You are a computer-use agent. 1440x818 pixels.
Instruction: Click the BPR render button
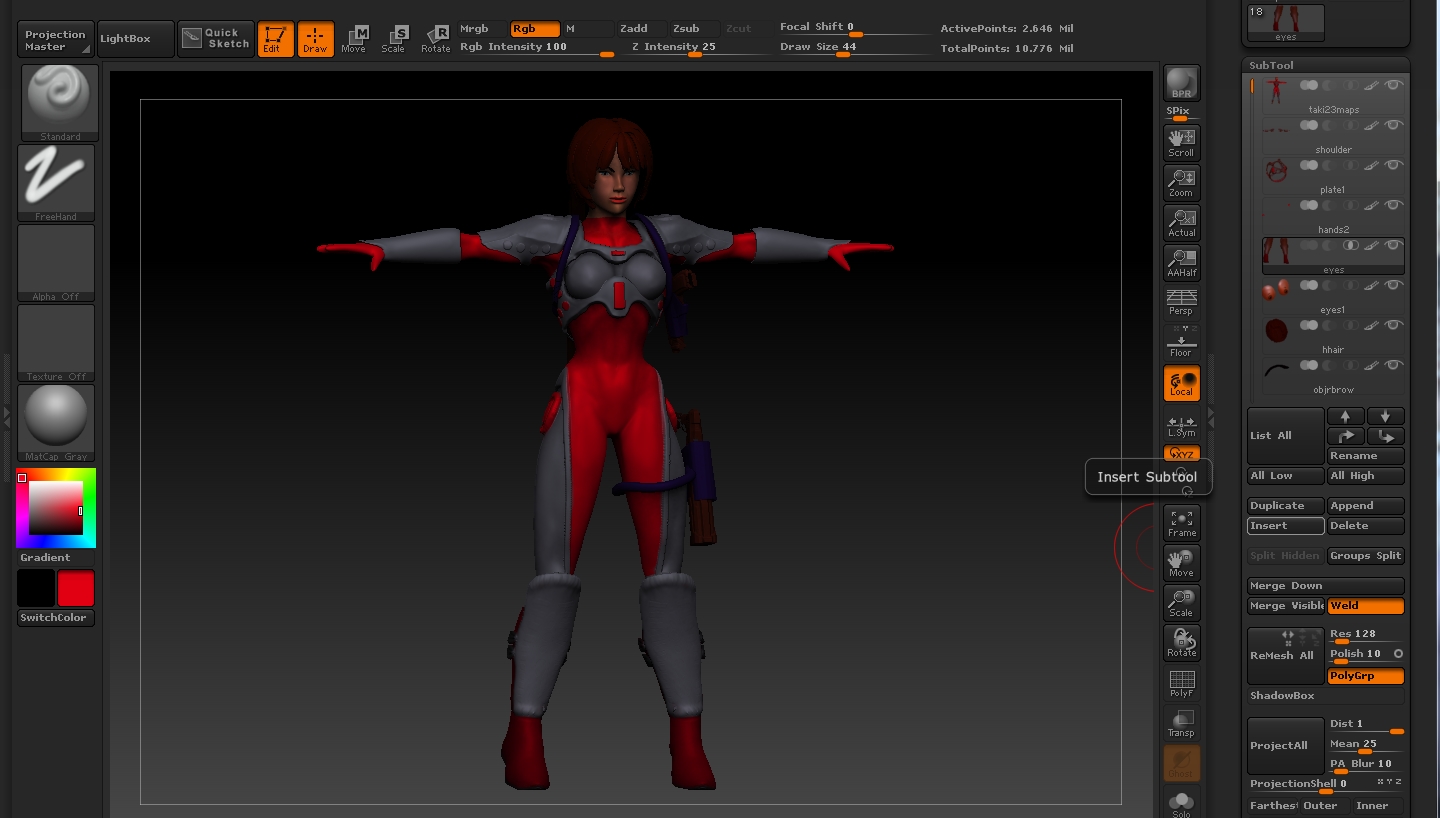coord(1181,83)
